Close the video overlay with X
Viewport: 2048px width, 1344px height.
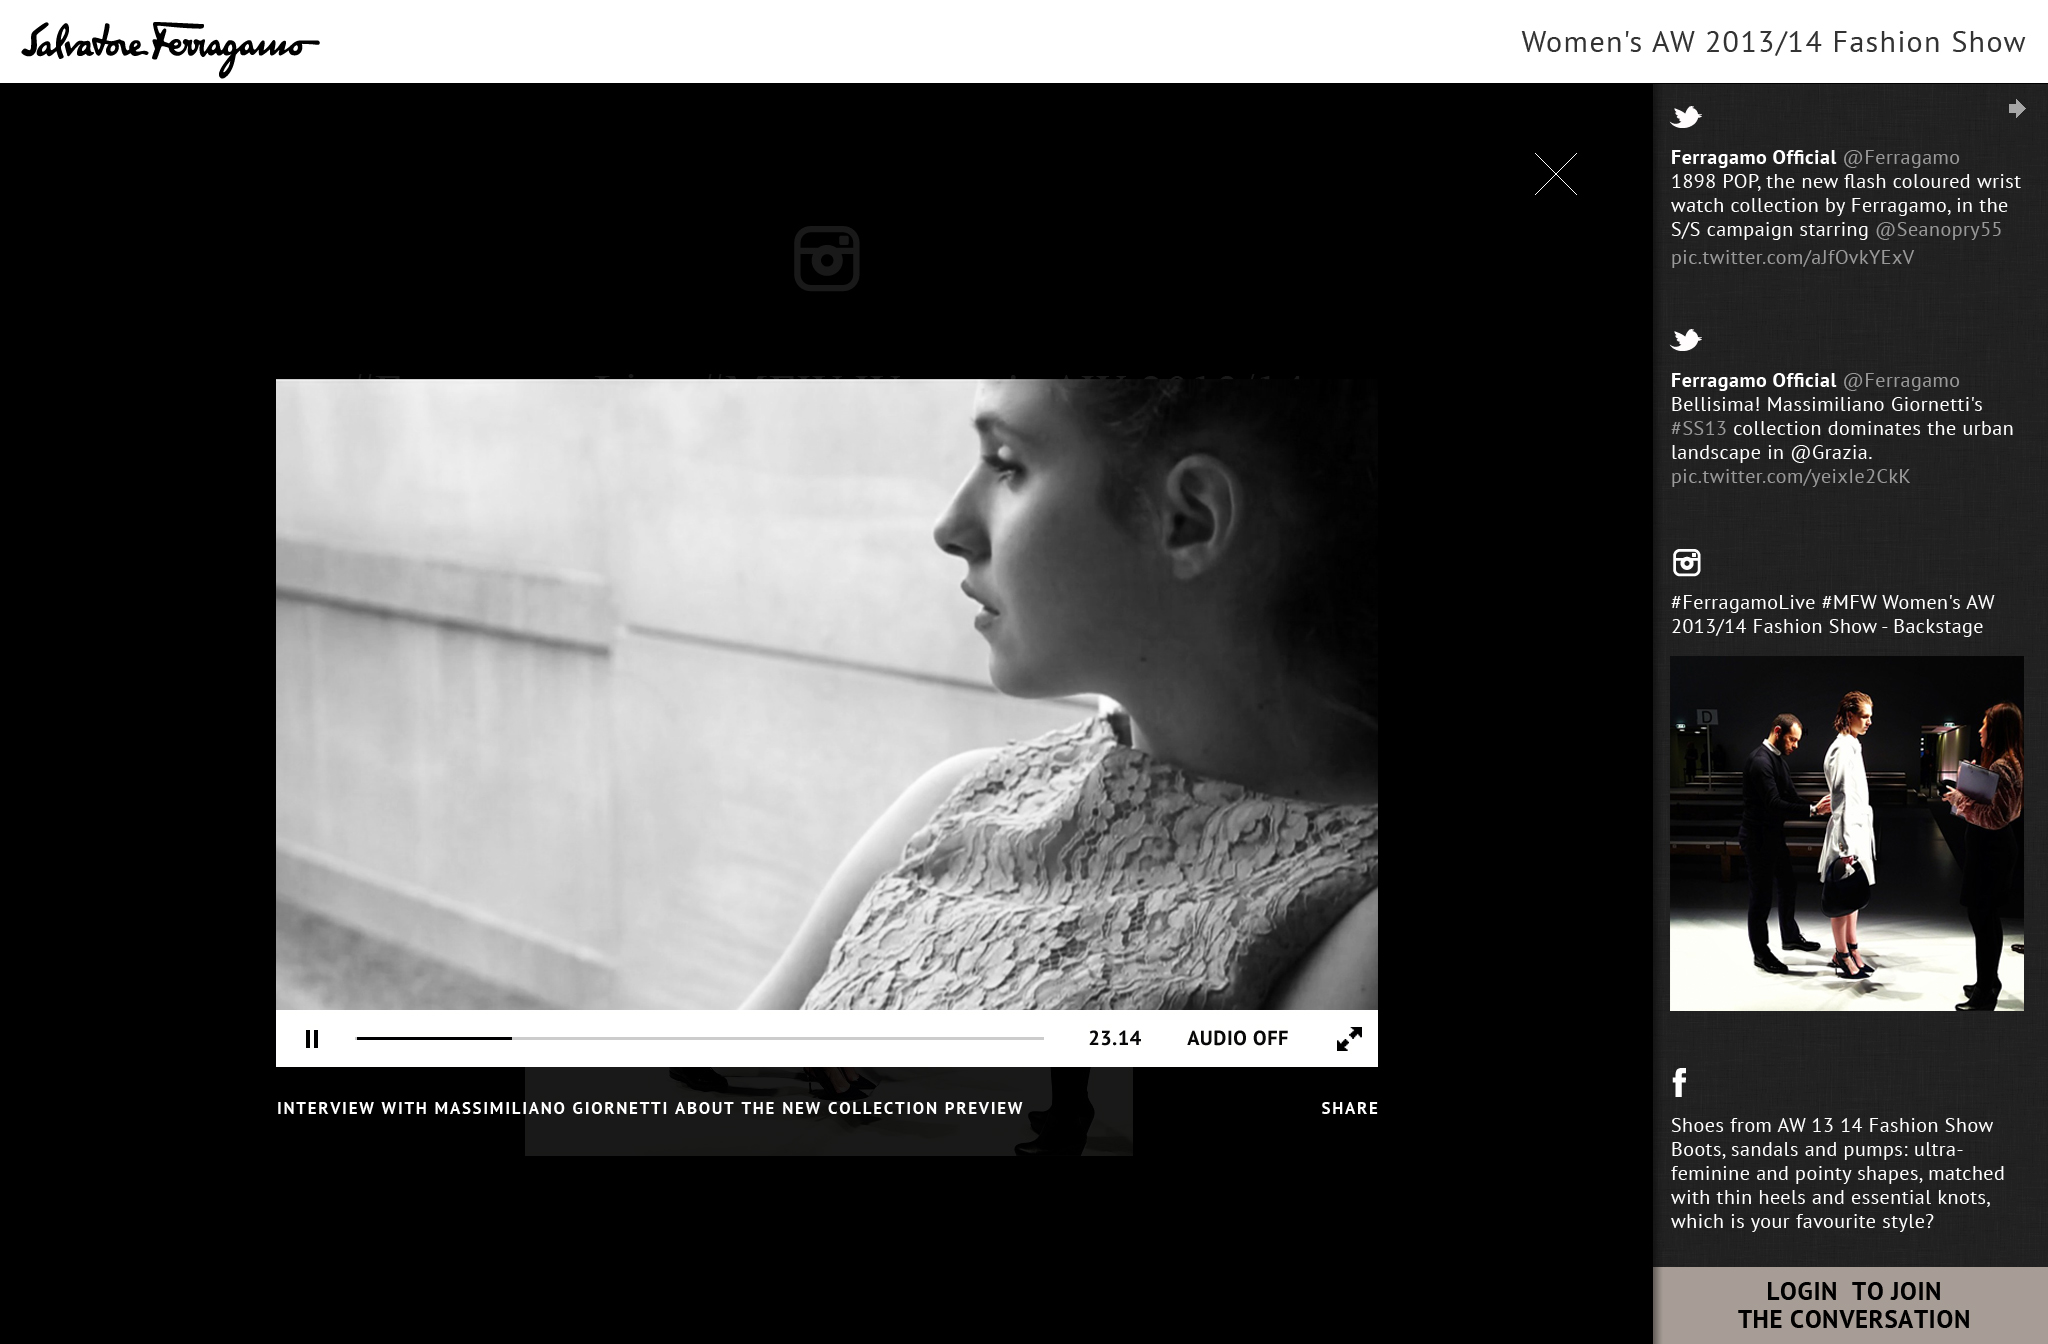coord(1556,174)
